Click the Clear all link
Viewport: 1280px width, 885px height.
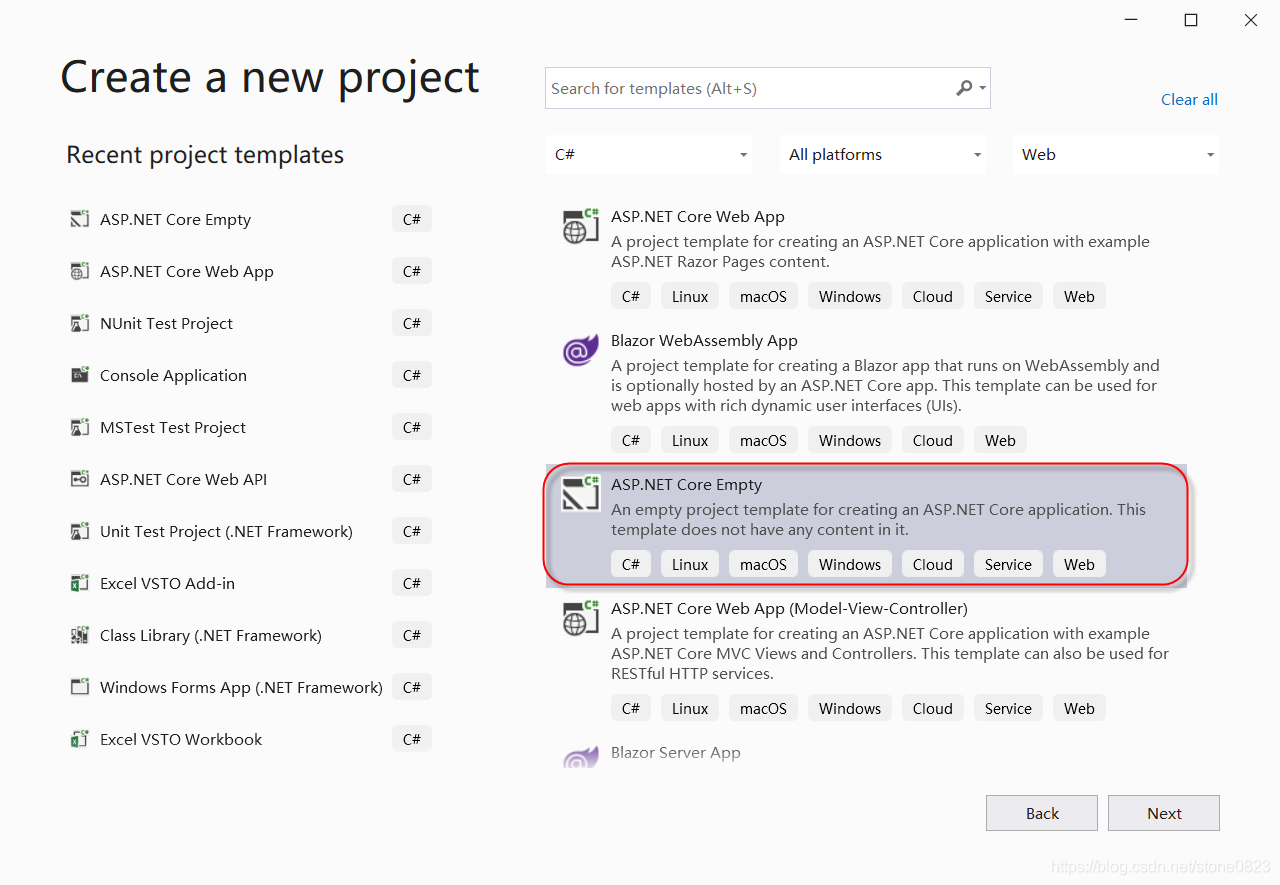pyautogui.click(x=1189, y=99)
